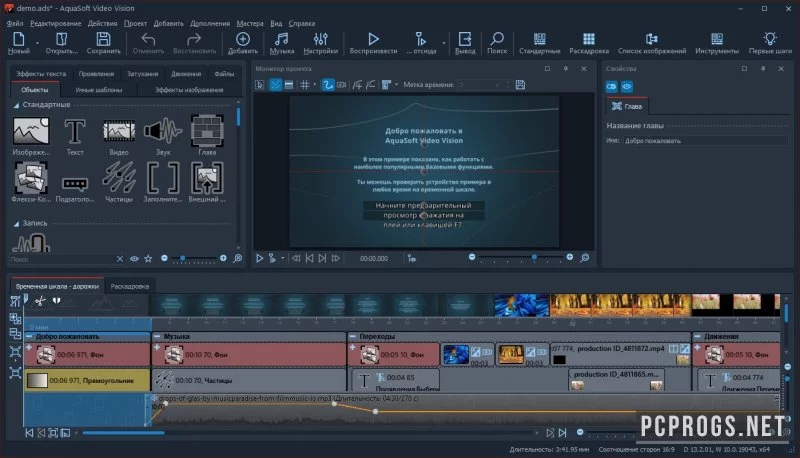Open the Эффекты изображения tab
The image size is (800, 458).
(x=189, y=90)
